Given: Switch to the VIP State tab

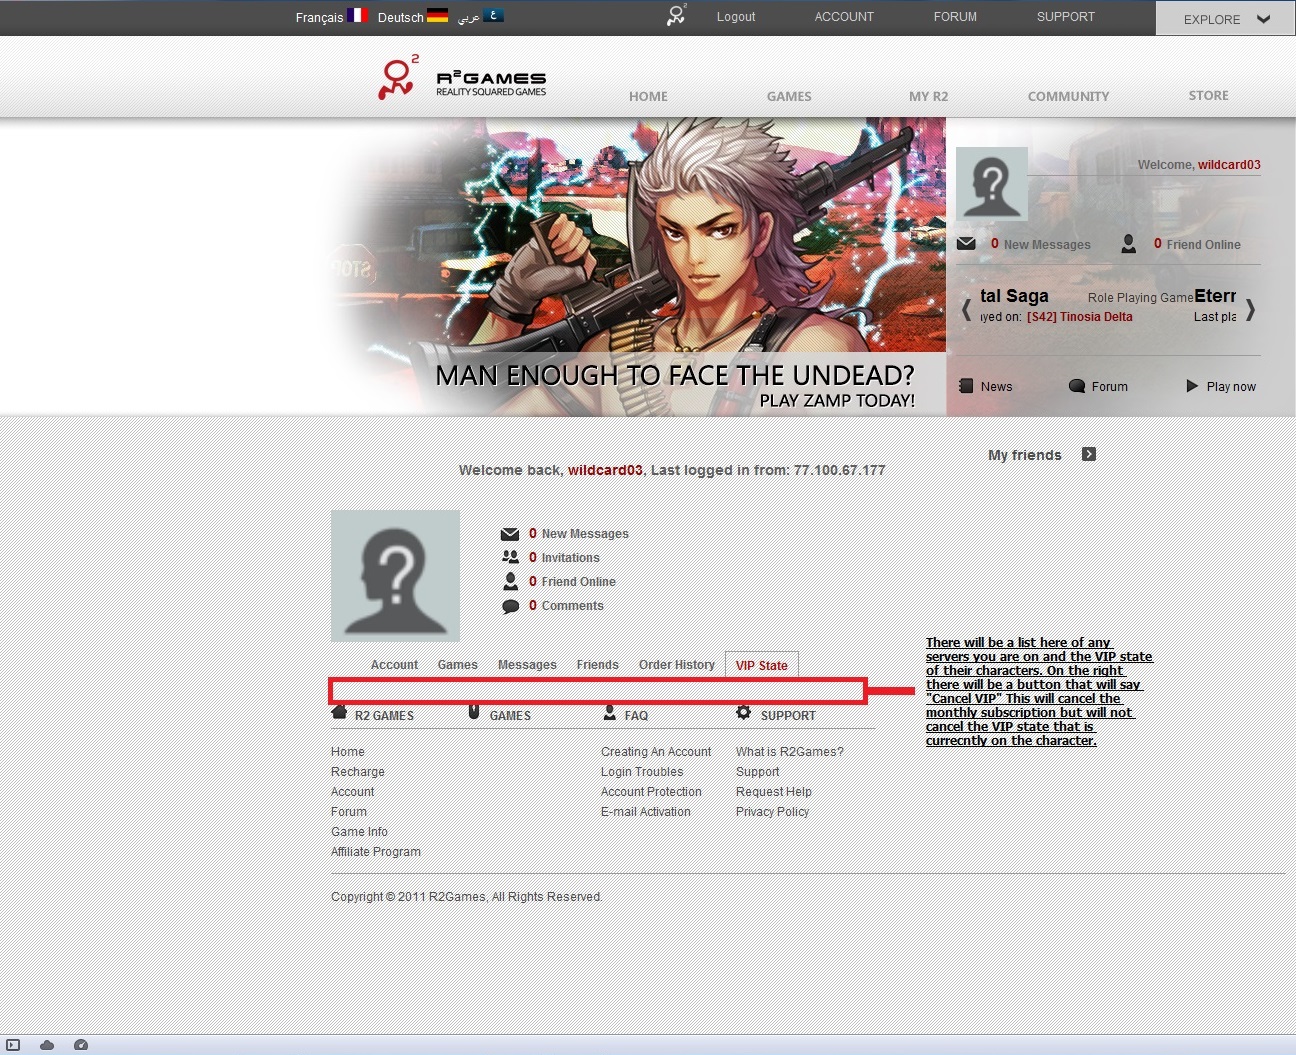Looking at the screenshot, I should 761,665.
